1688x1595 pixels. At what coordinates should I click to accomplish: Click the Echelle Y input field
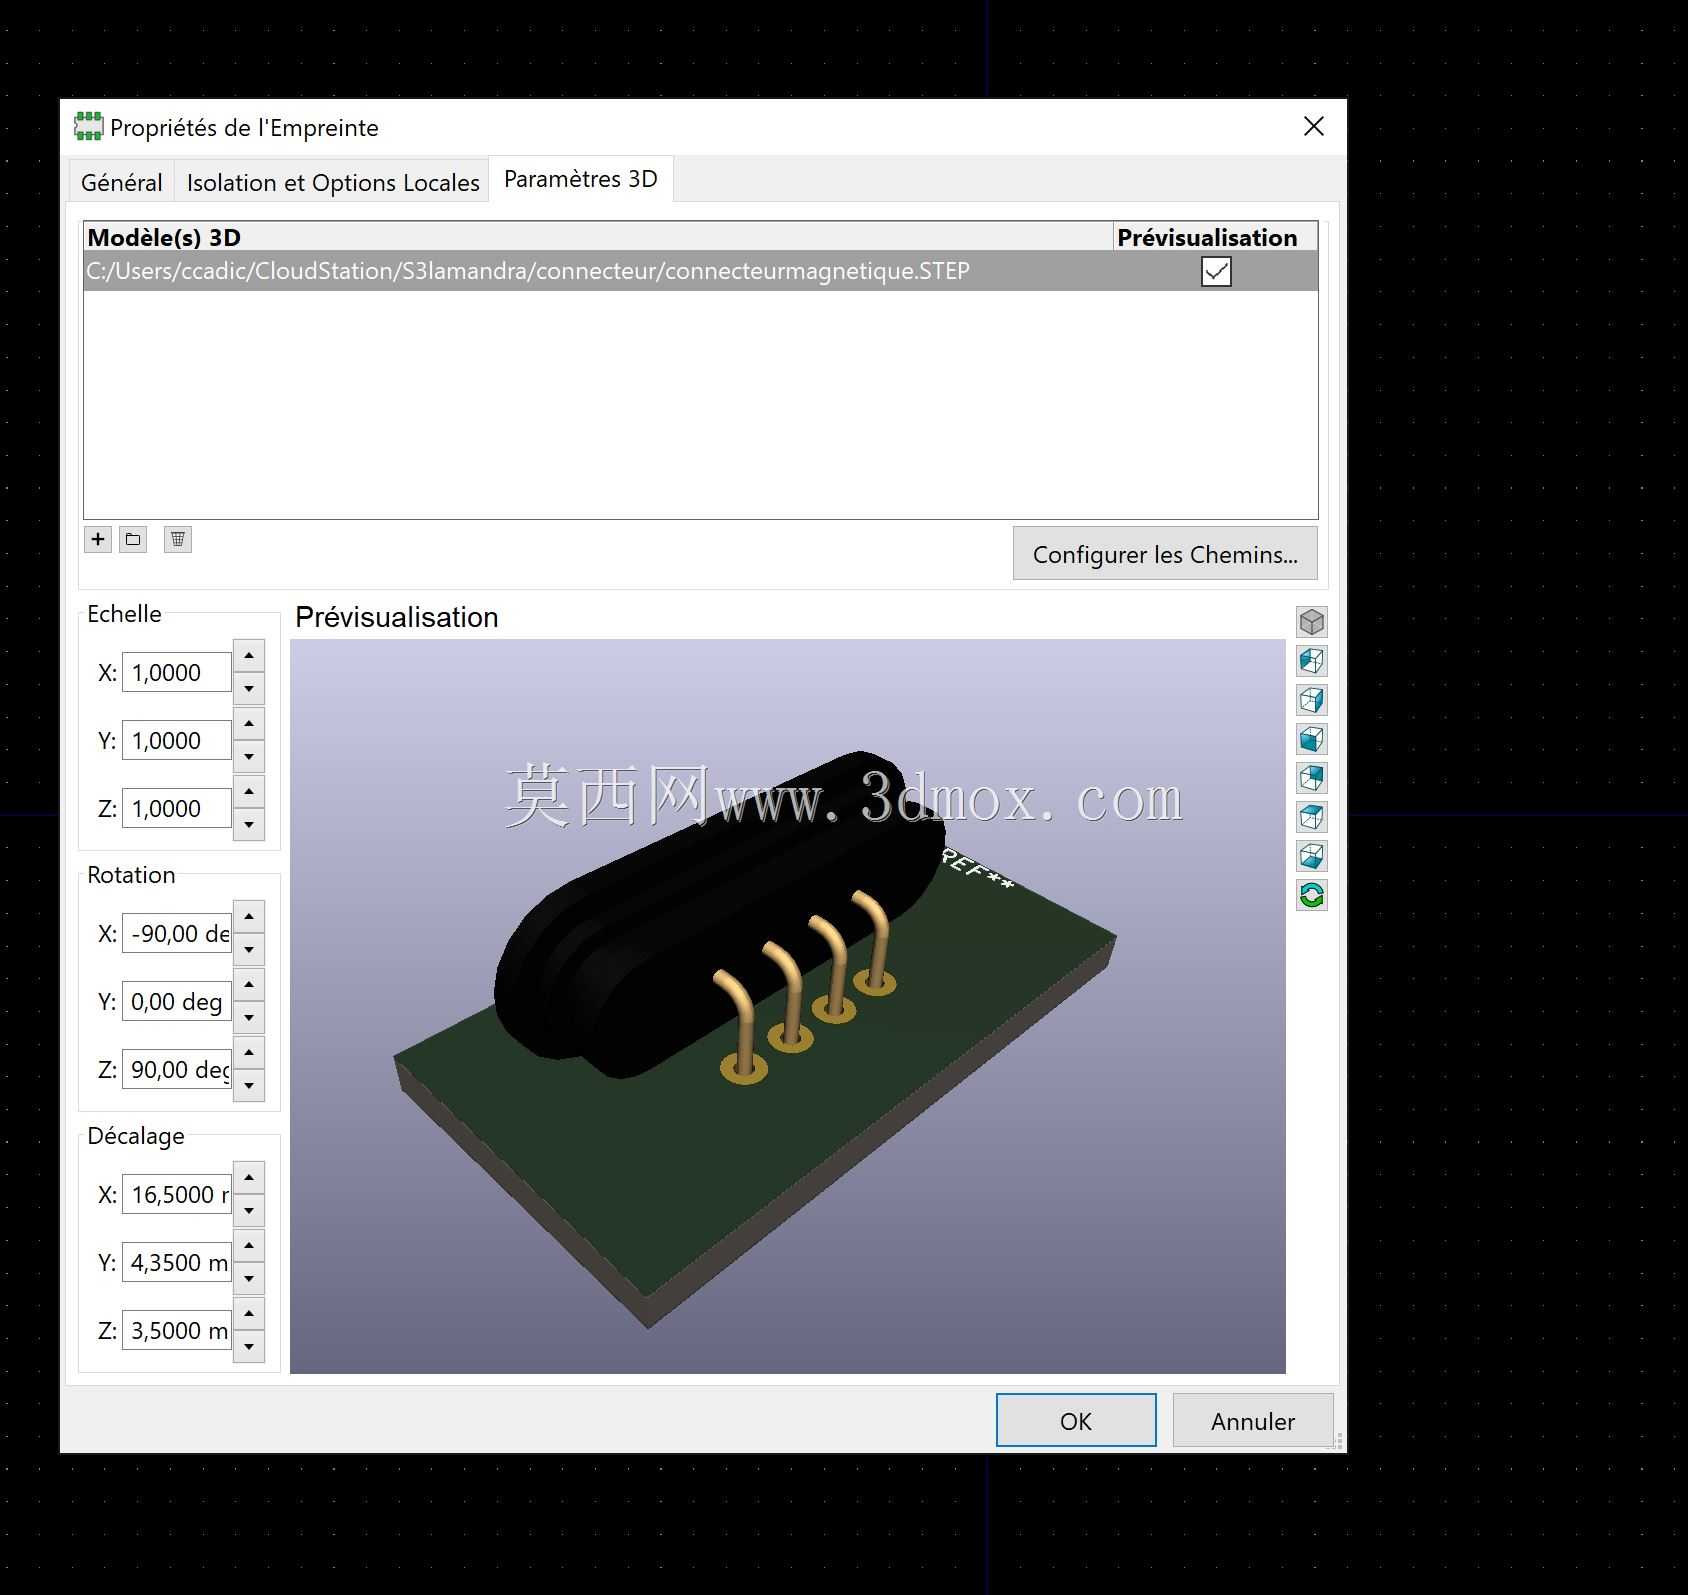pos(177,740)
